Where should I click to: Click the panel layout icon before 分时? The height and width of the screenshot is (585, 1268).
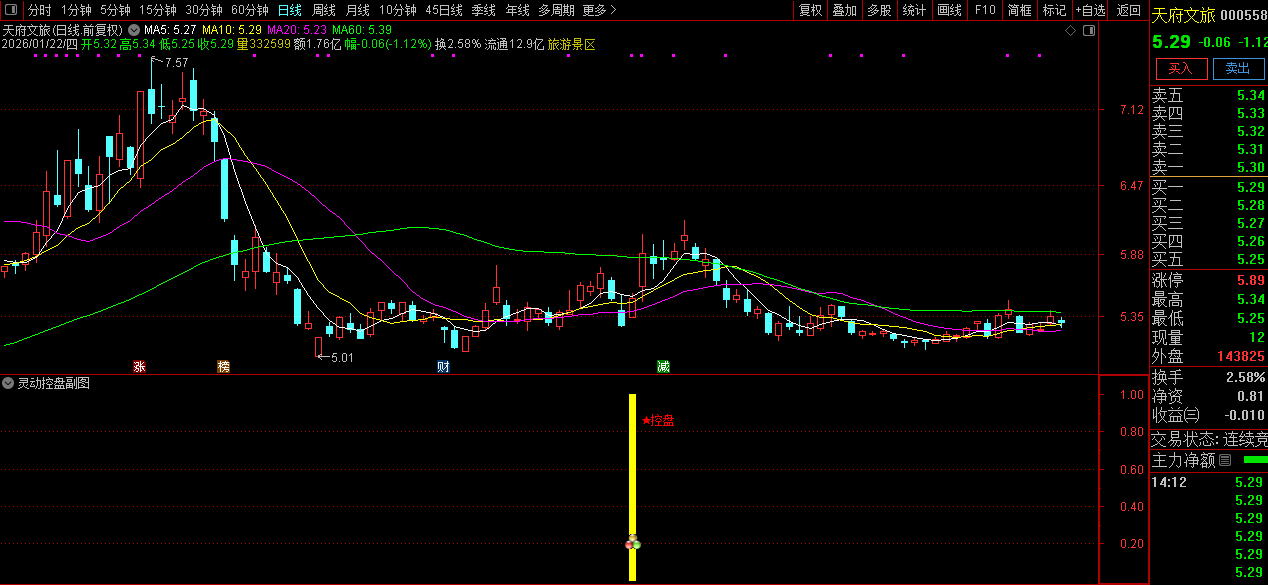coord(12,10)
